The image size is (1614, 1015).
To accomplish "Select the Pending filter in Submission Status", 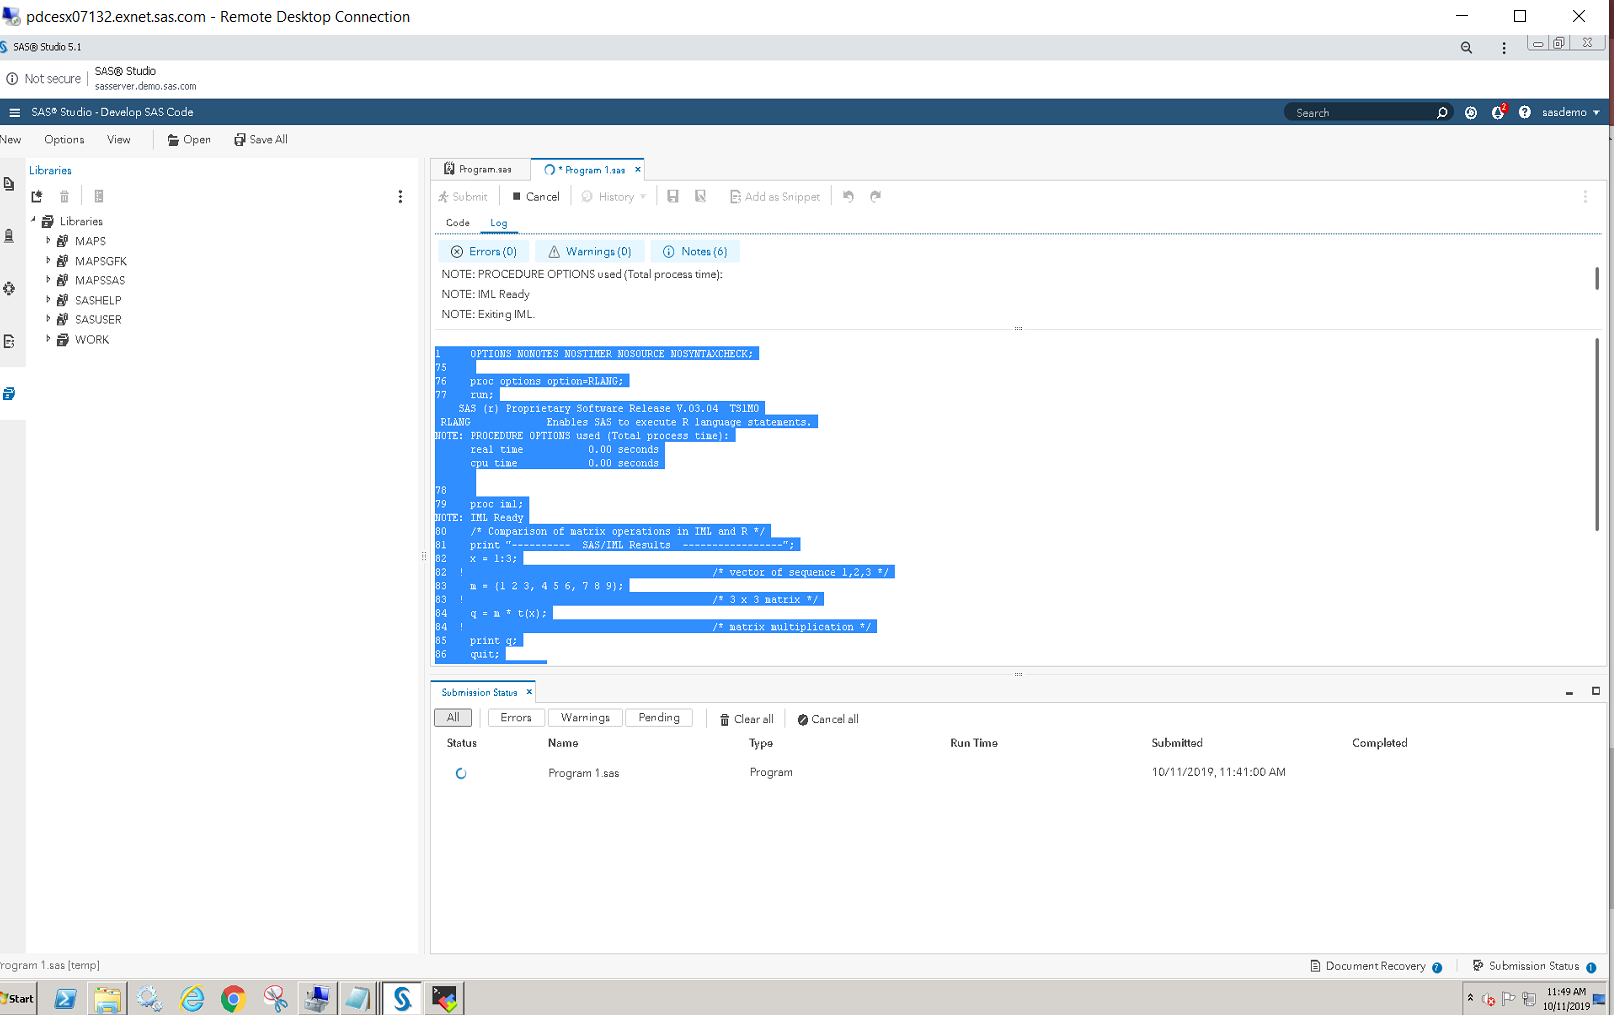I will click(659, 717).
